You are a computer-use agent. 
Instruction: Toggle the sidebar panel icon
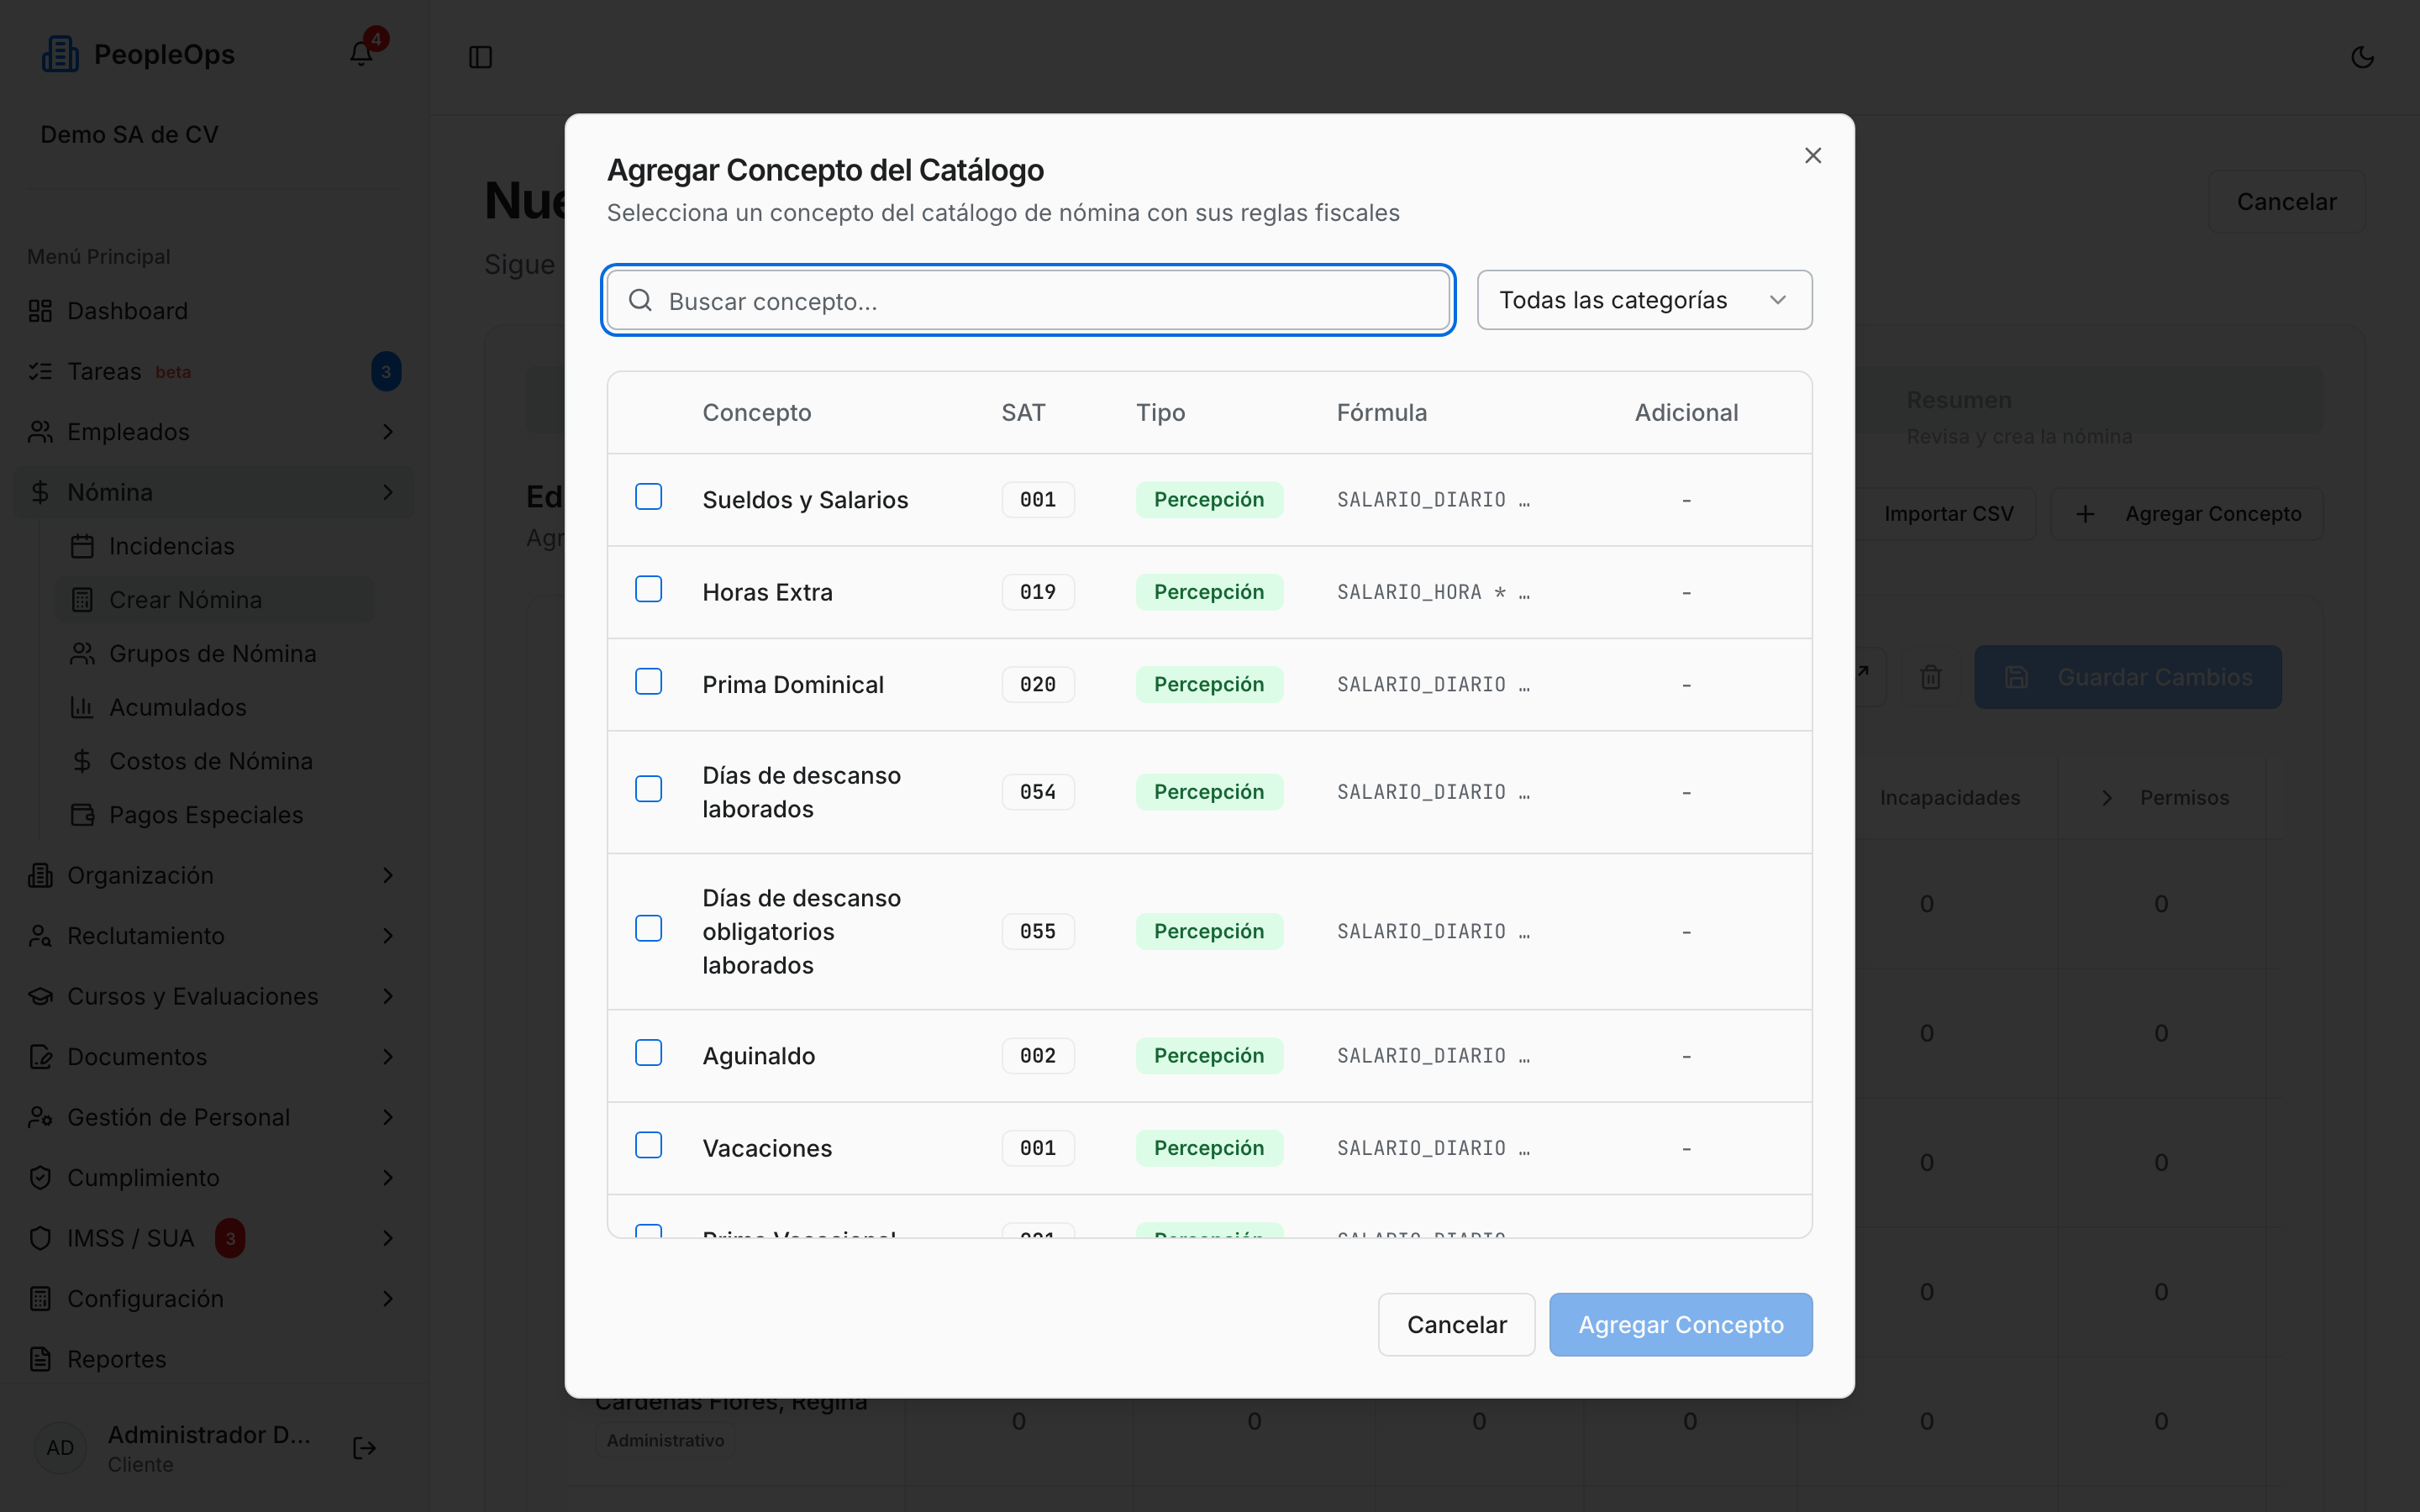click(x=480, y=57)
